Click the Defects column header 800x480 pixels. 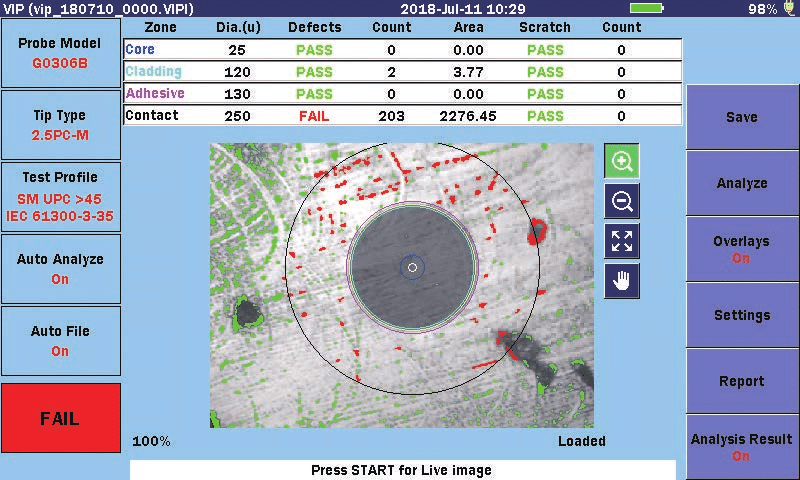[x=314, y=27]
